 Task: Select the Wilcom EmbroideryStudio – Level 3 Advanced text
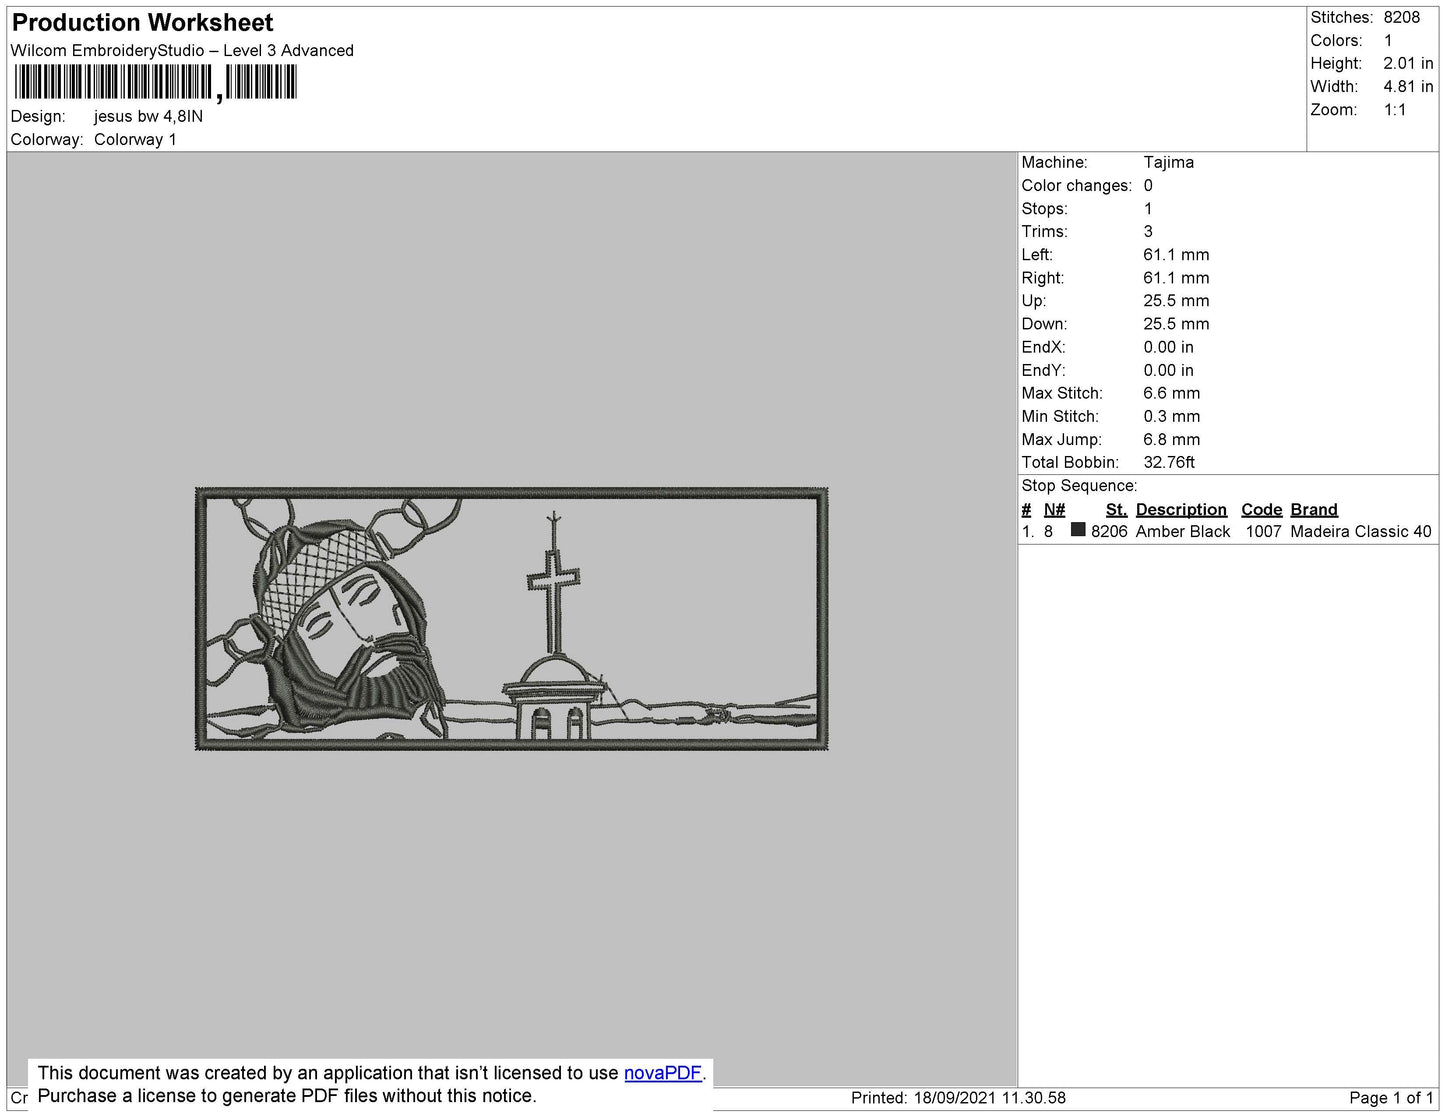[182, 50]
